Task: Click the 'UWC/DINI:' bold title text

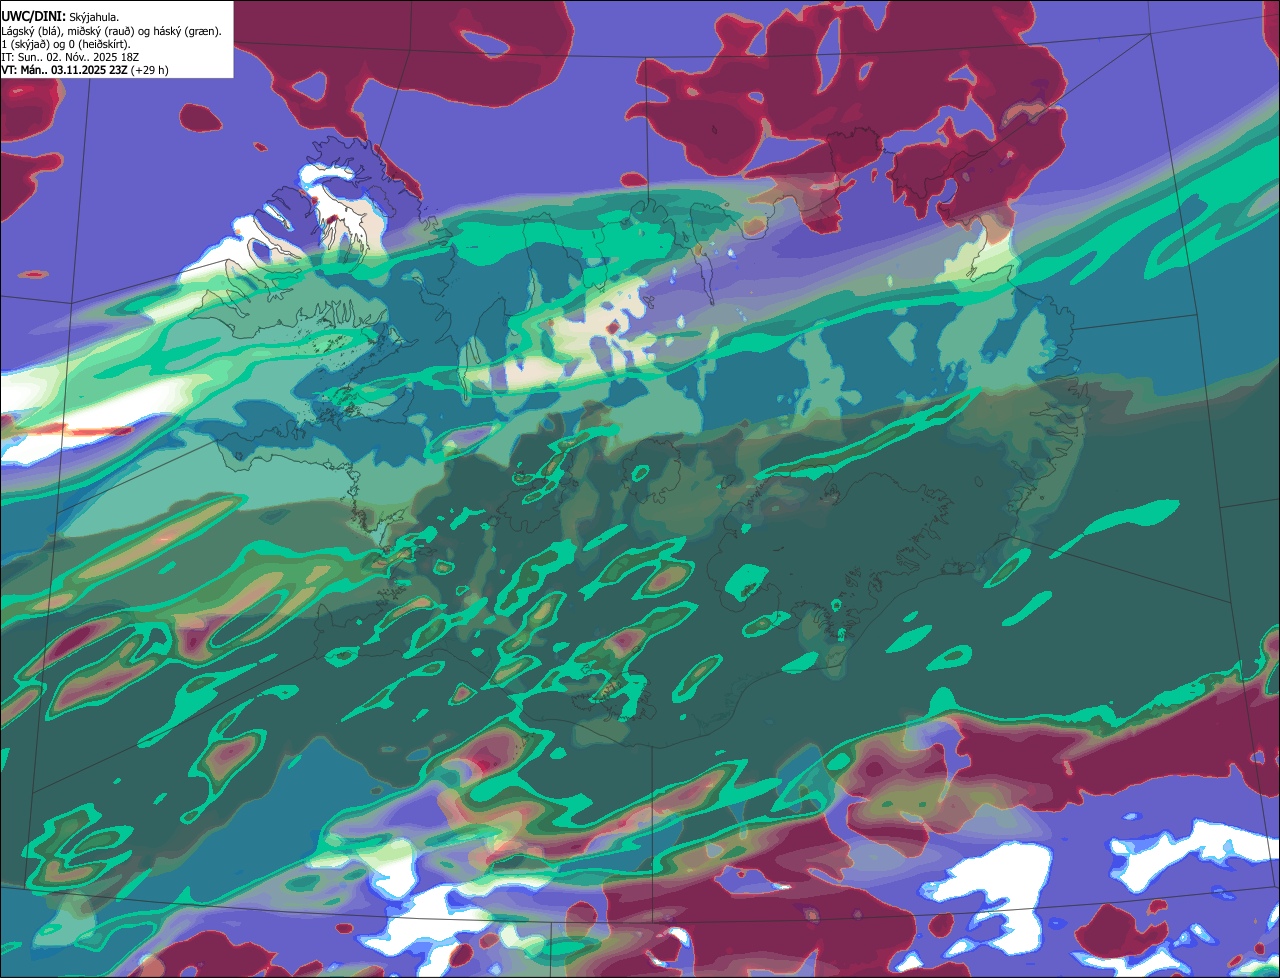Action: (x=34, y=17)
